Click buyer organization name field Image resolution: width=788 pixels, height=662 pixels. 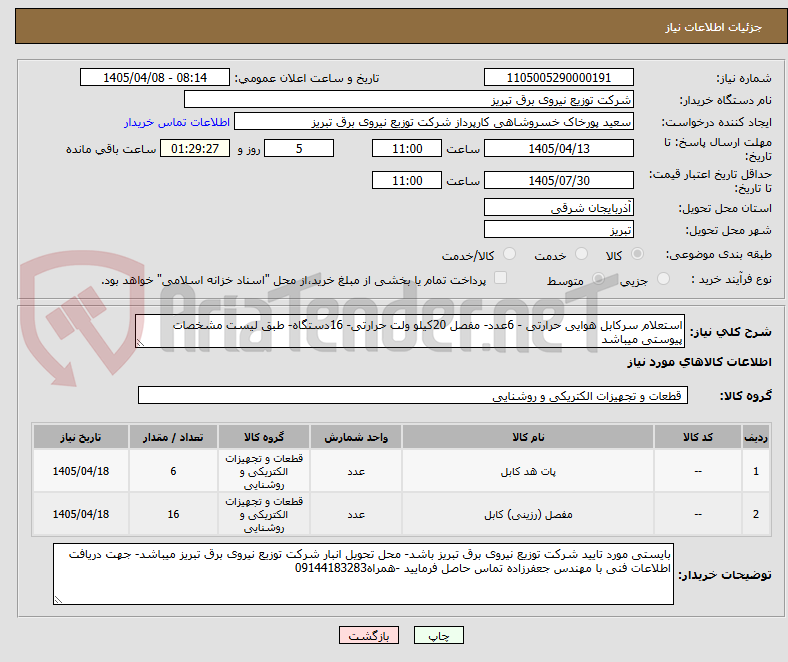(409, 99)
